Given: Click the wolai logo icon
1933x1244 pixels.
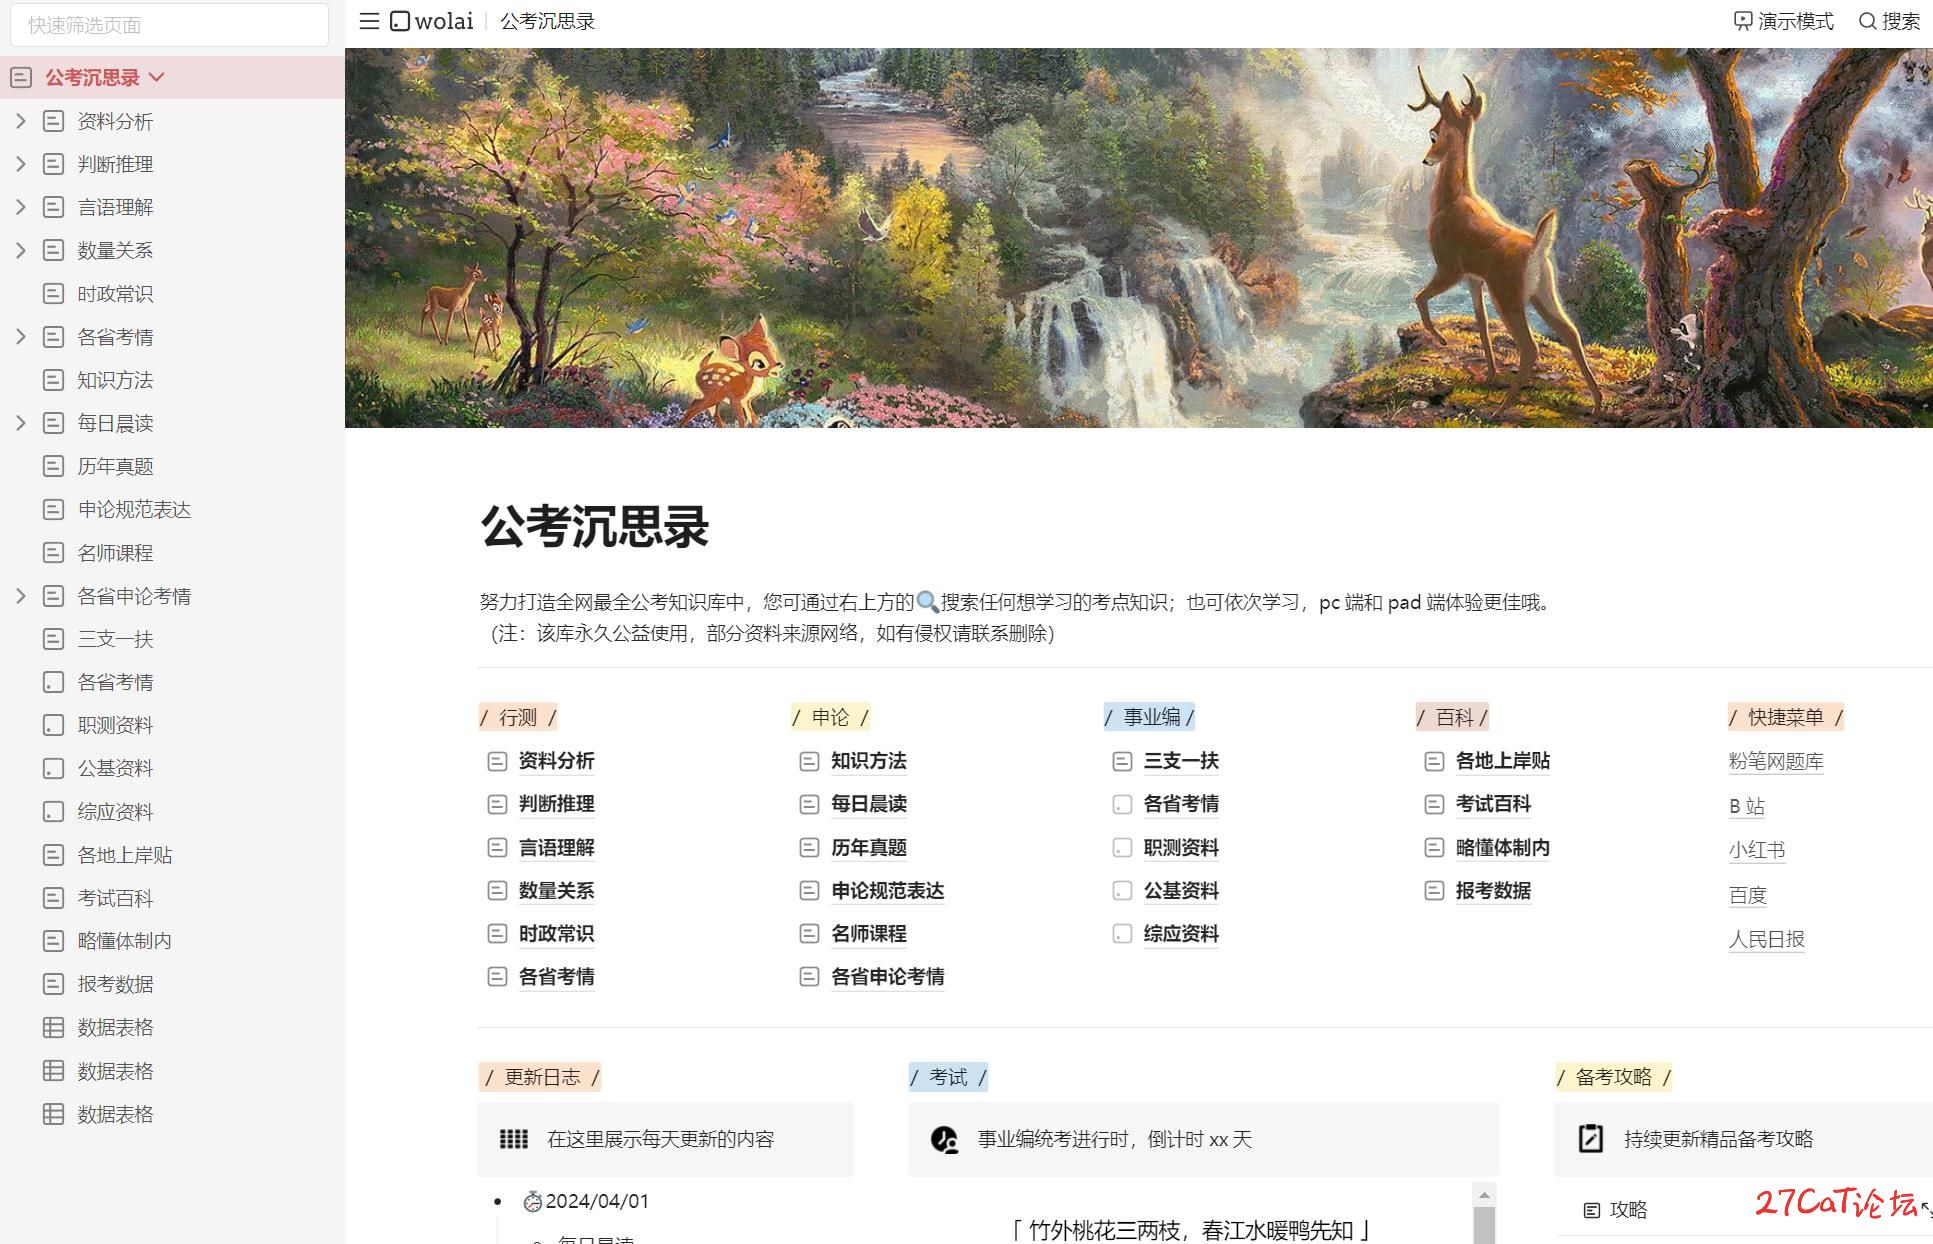Looking at the screenshot, I should click(x=400, y=21).
